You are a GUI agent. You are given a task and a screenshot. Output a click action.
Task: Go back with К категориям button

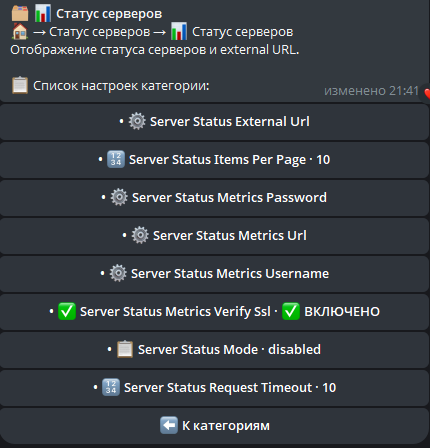[x=214, y=426]
